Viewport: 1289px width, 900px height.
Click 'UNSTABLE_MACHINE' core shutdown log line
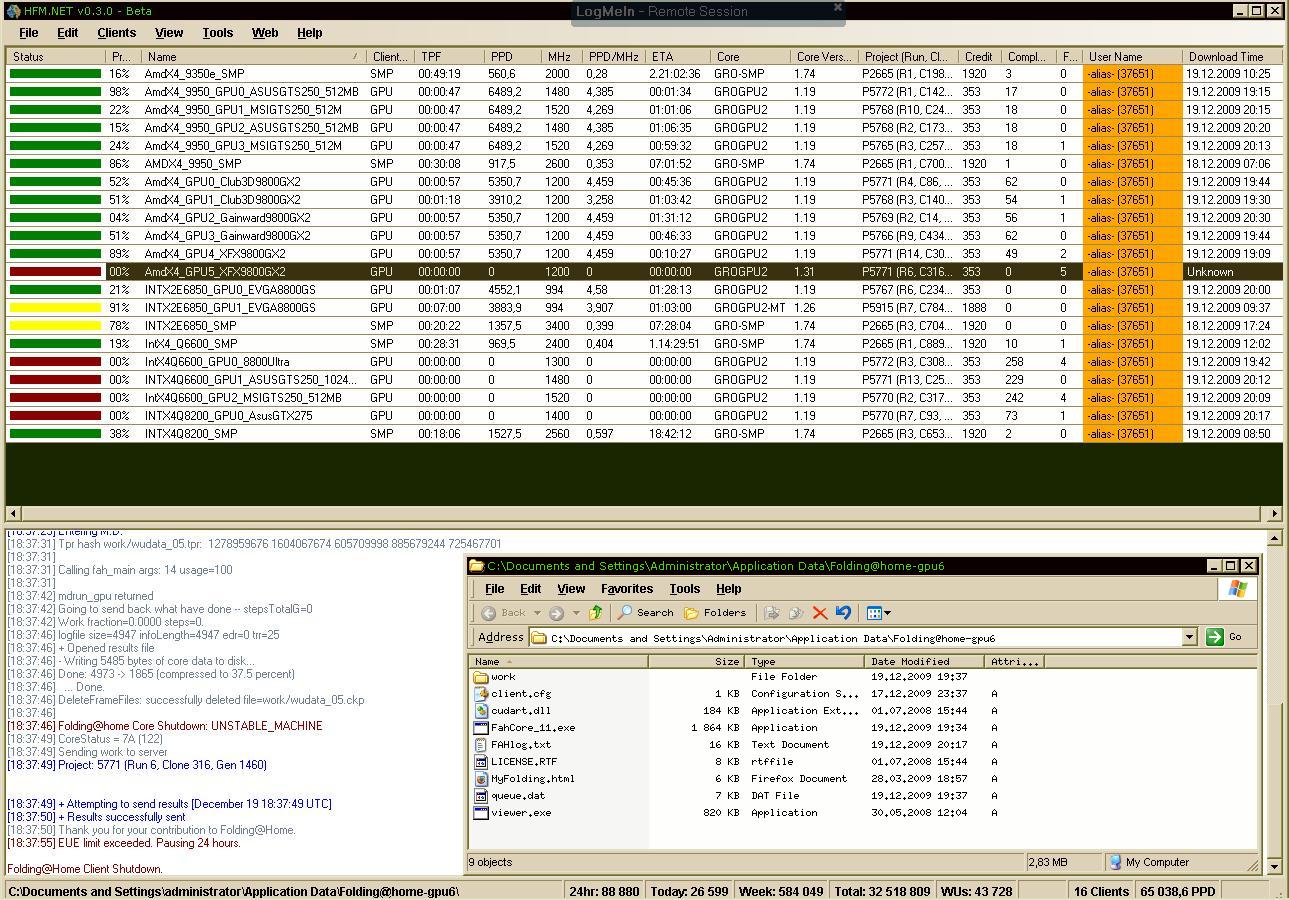tap(165, 726)
